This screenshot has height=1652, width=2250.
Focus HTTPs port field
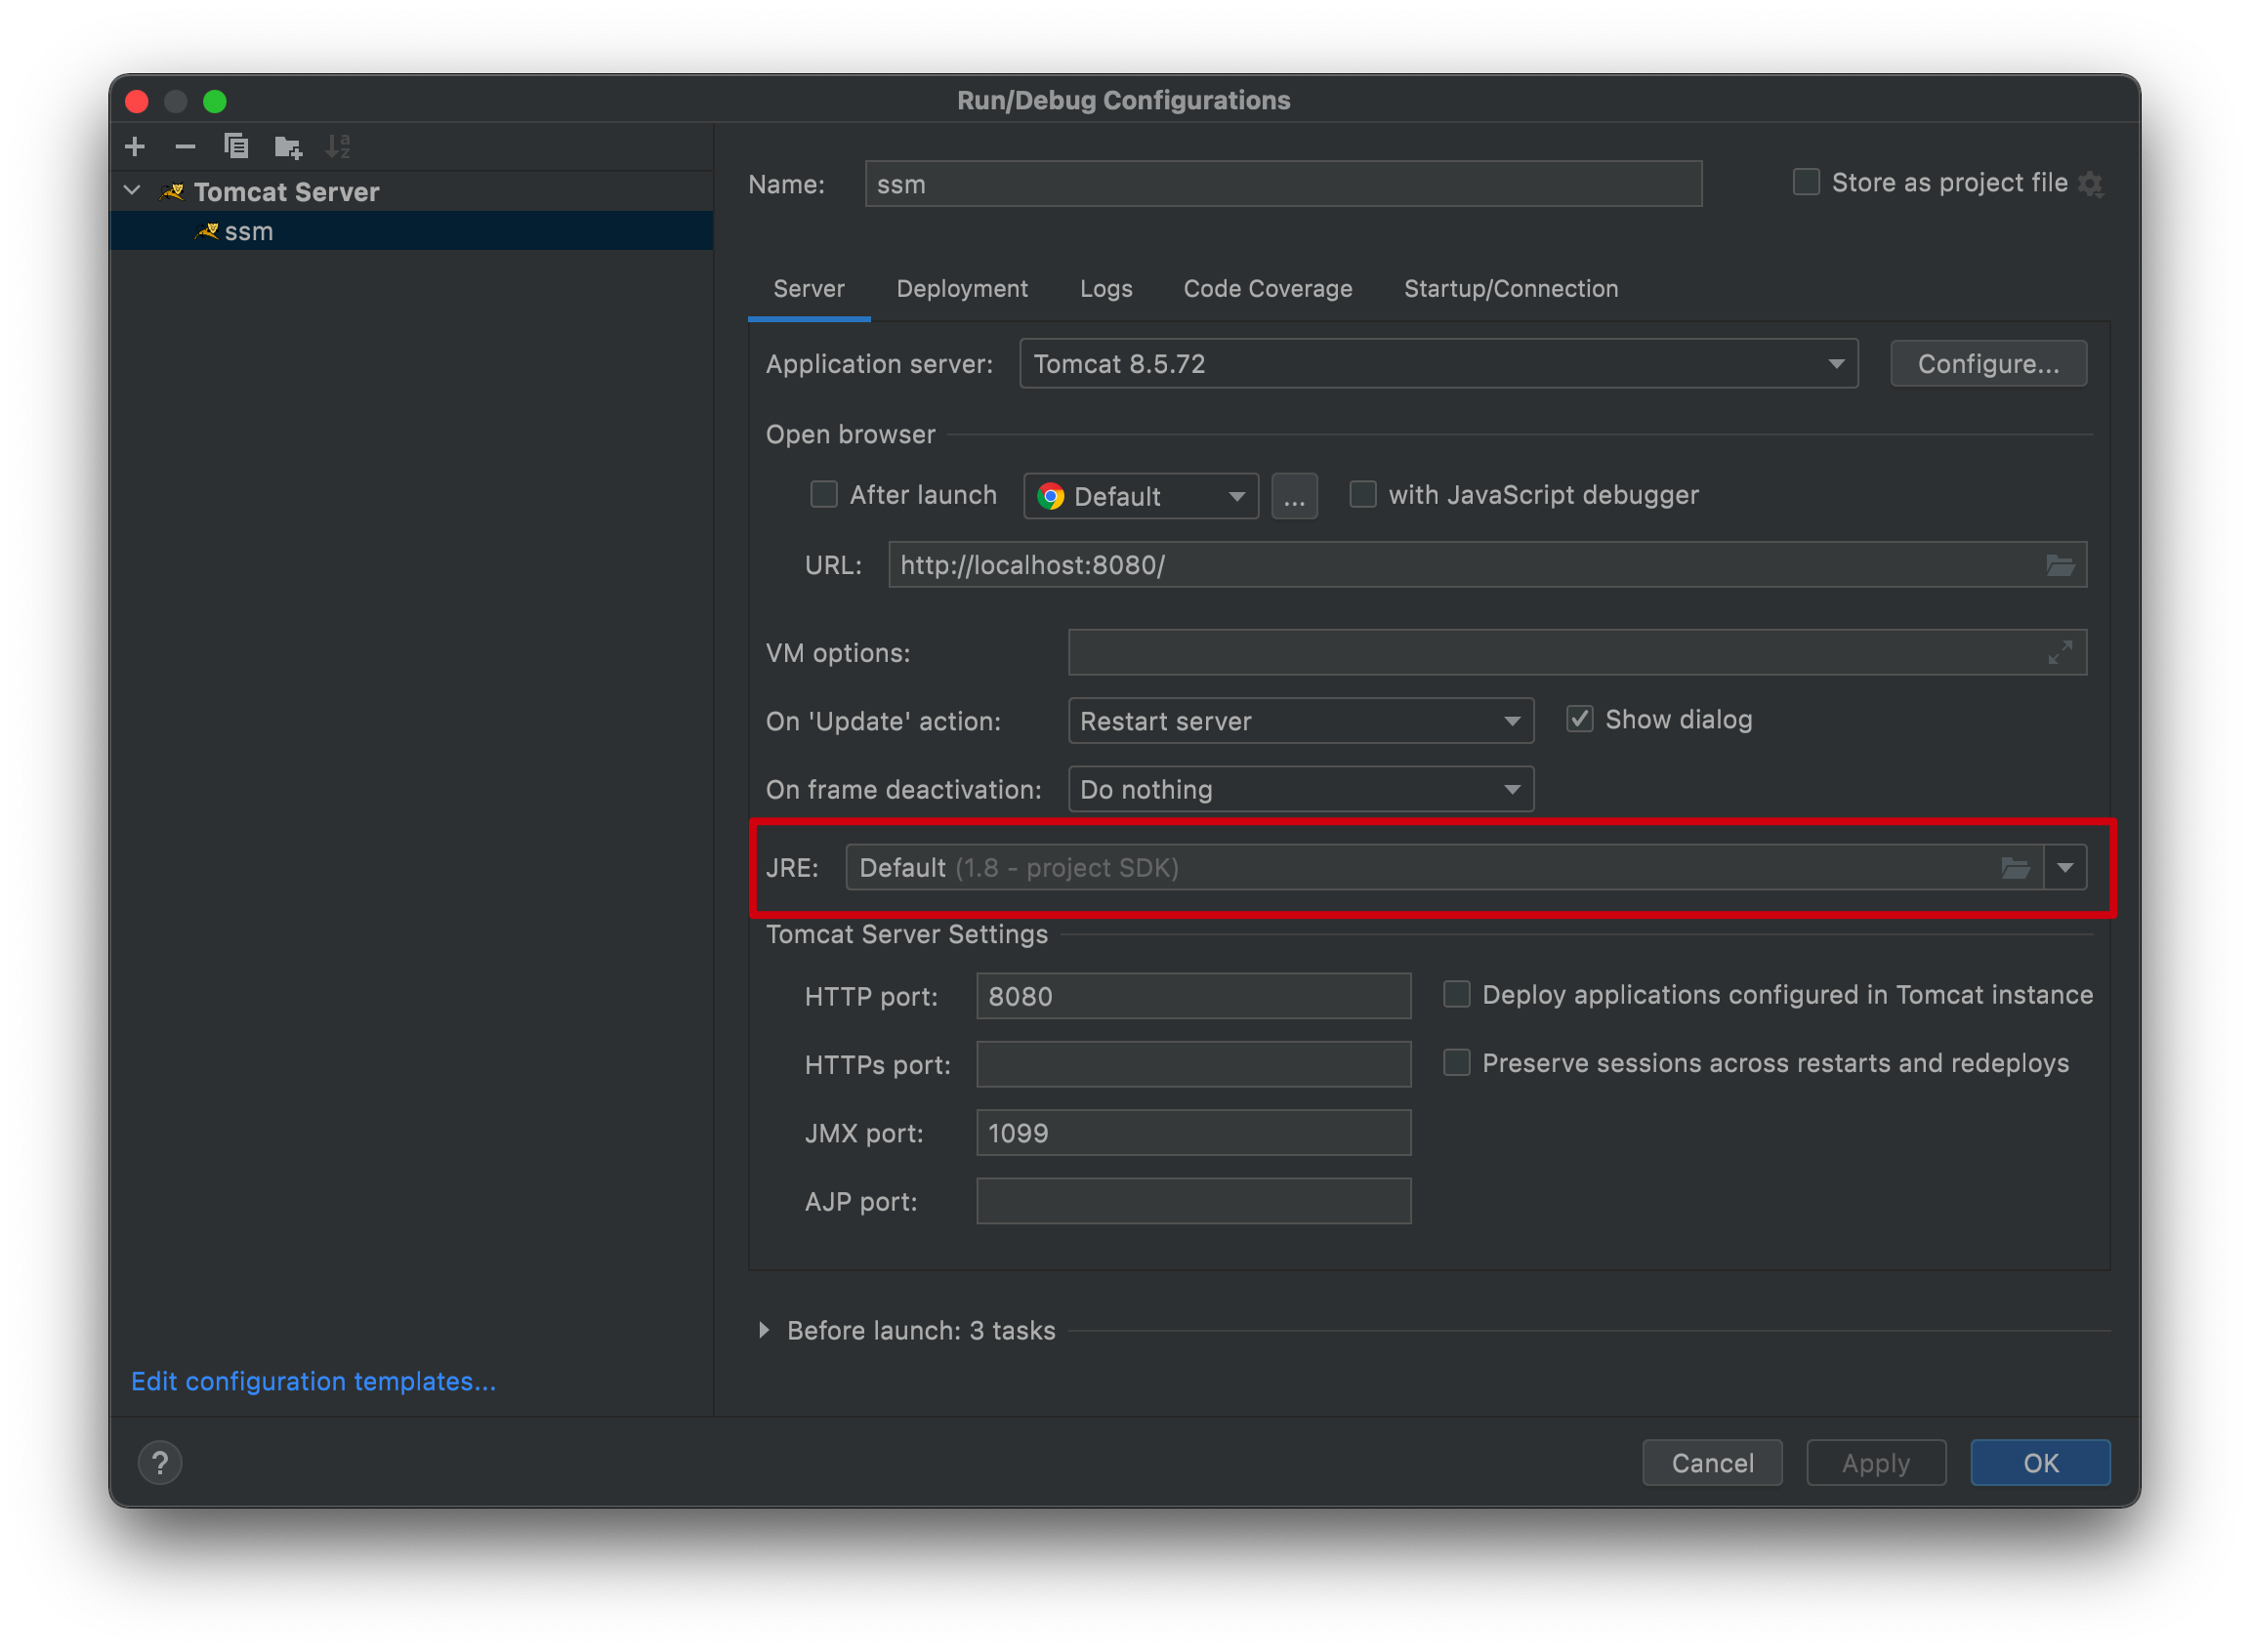(1193, 1065)
